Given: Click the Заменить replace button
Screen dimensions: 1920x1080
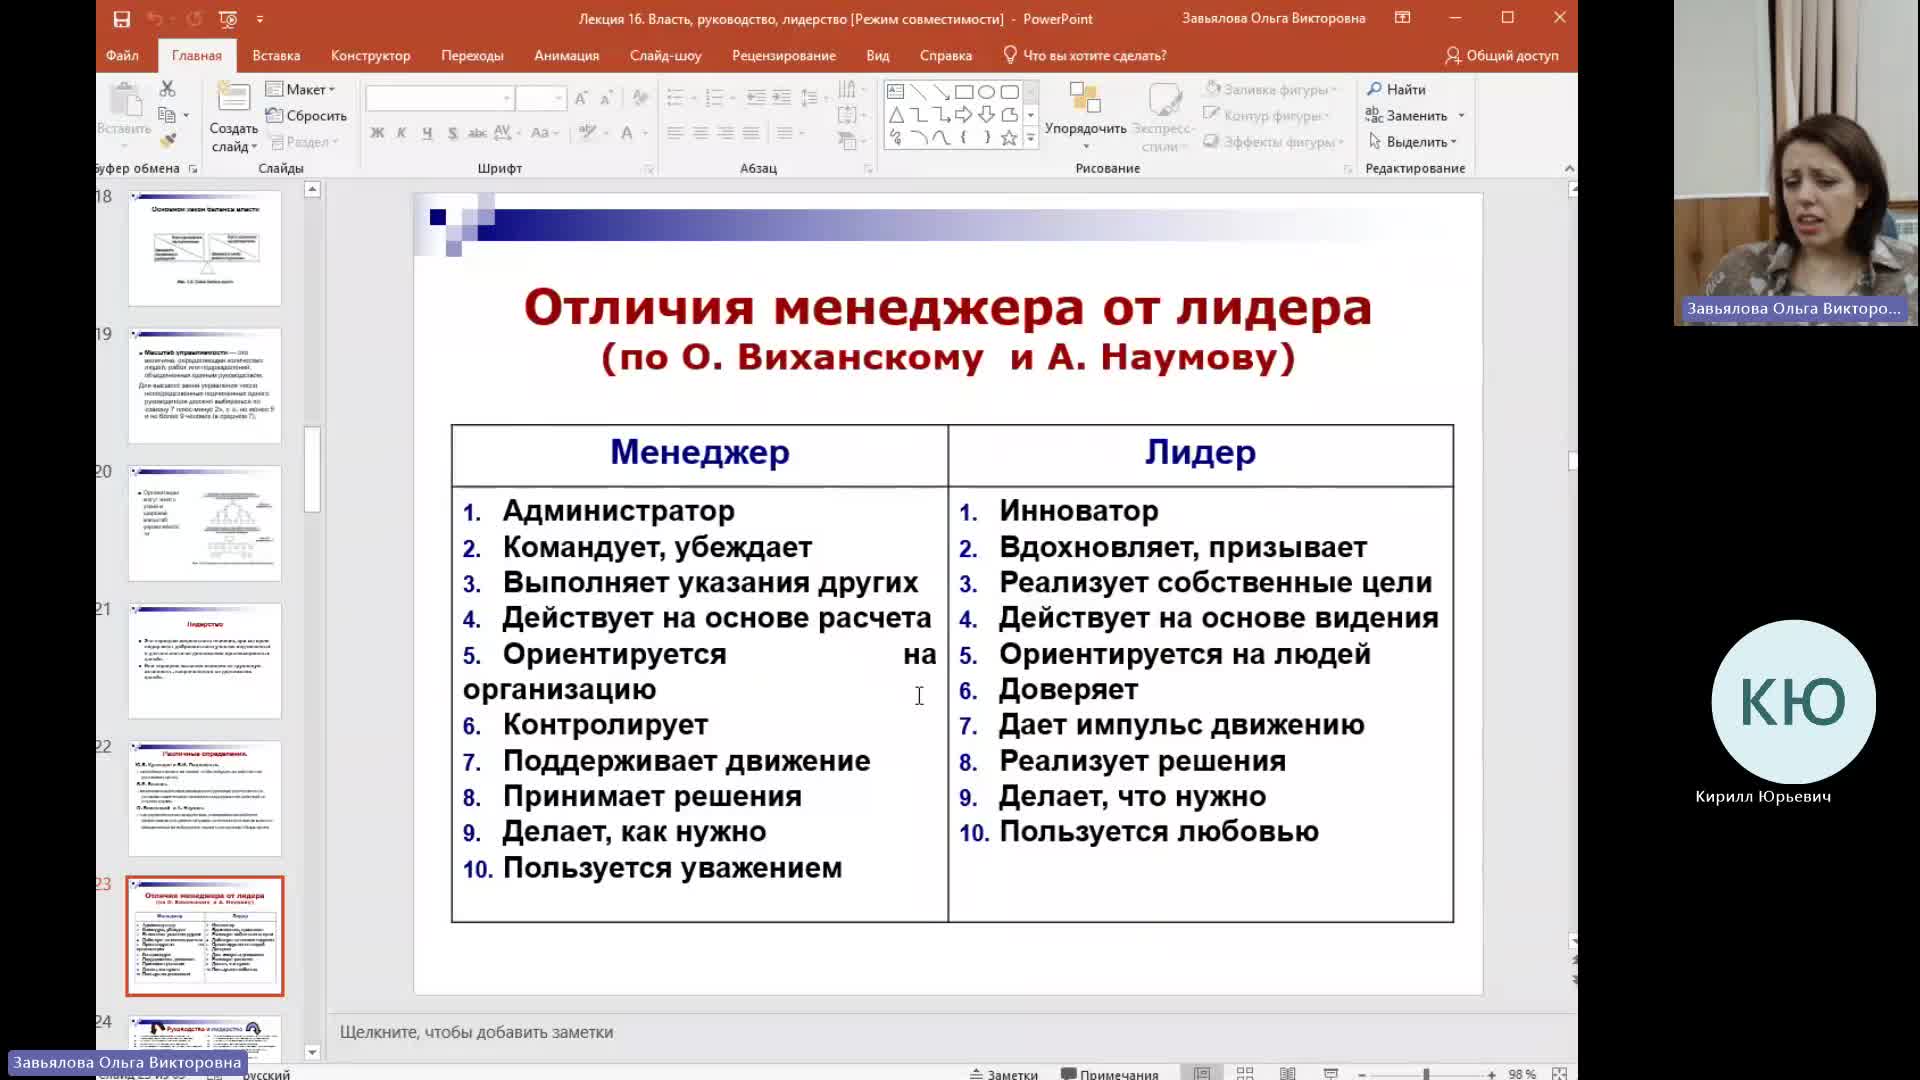Looking at the screenshot, I should point(1406,116).
